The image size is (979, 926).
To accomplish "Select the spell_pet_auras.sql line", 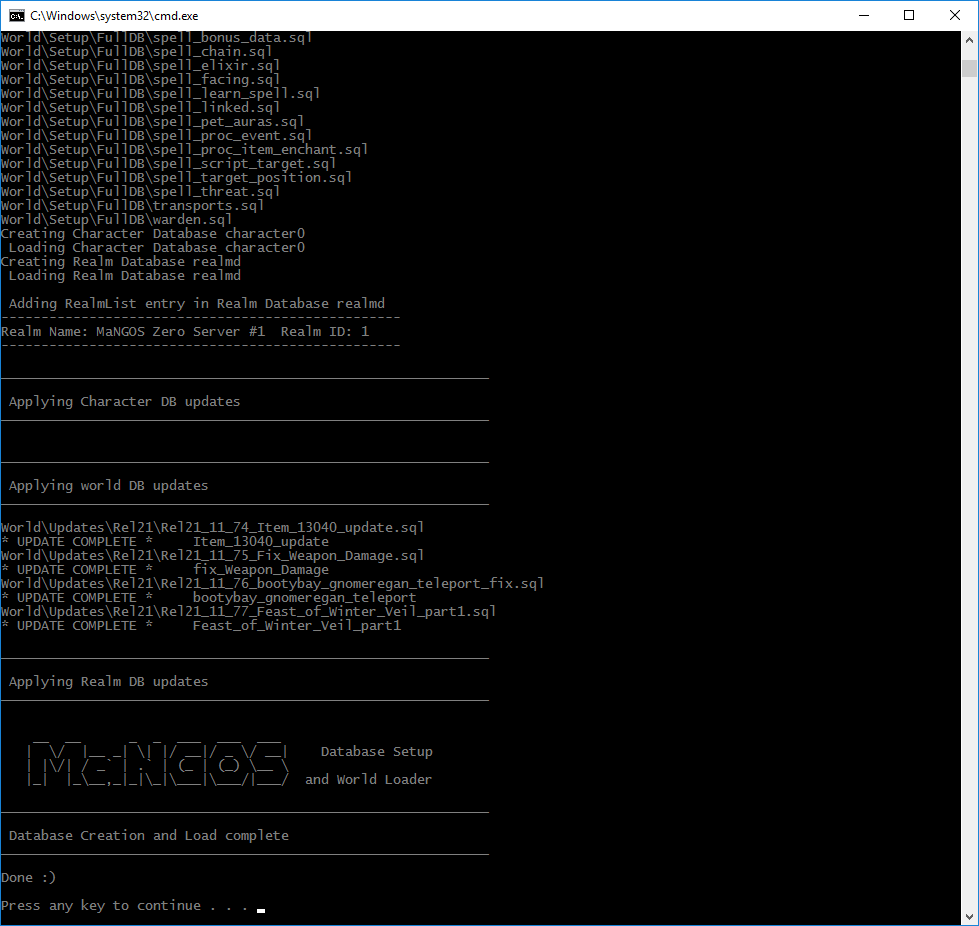I will pos(152,122).
